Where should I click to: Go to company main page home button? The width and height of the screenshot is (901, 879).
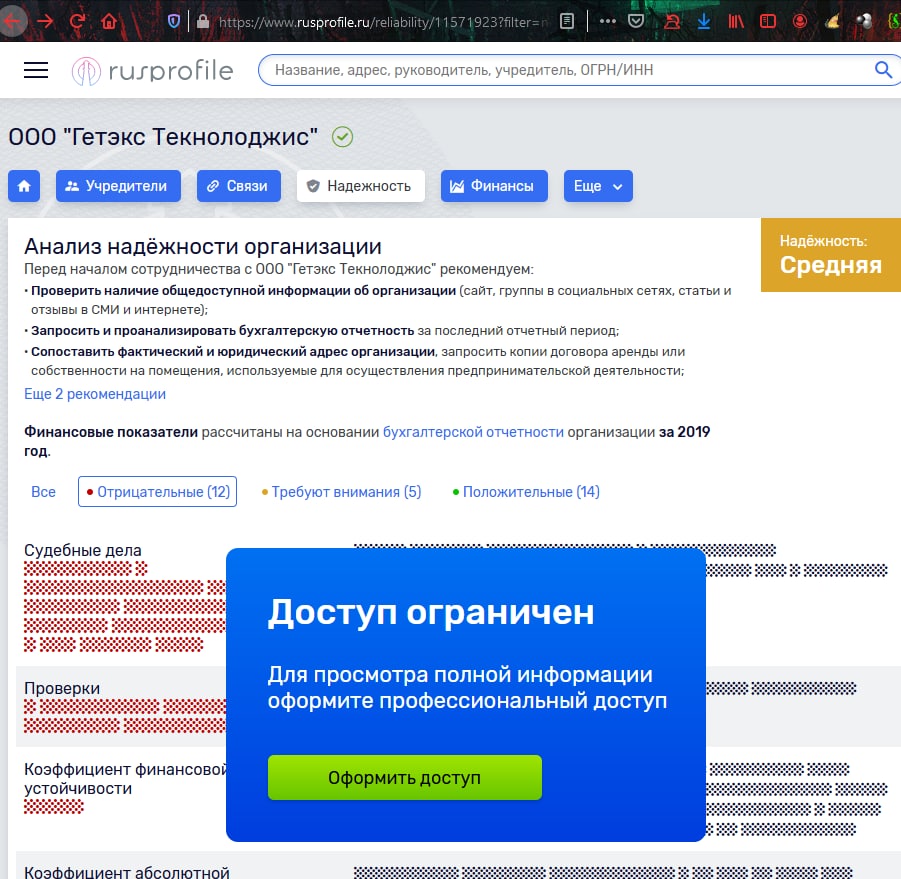(x=24, y=186)
